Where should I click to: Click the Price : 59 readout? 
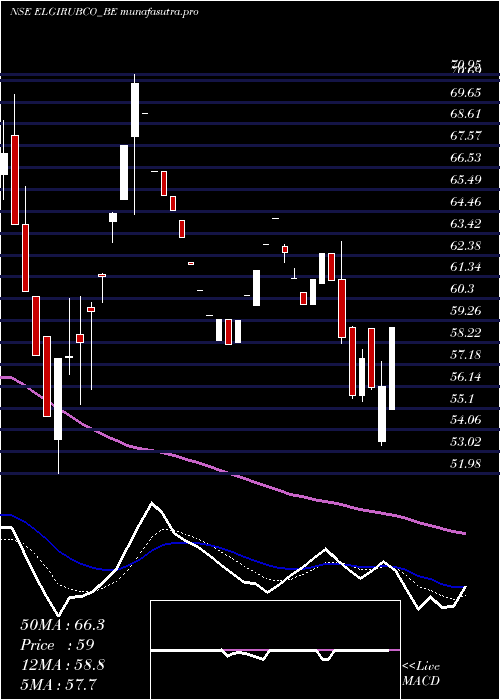click(57, 645)
